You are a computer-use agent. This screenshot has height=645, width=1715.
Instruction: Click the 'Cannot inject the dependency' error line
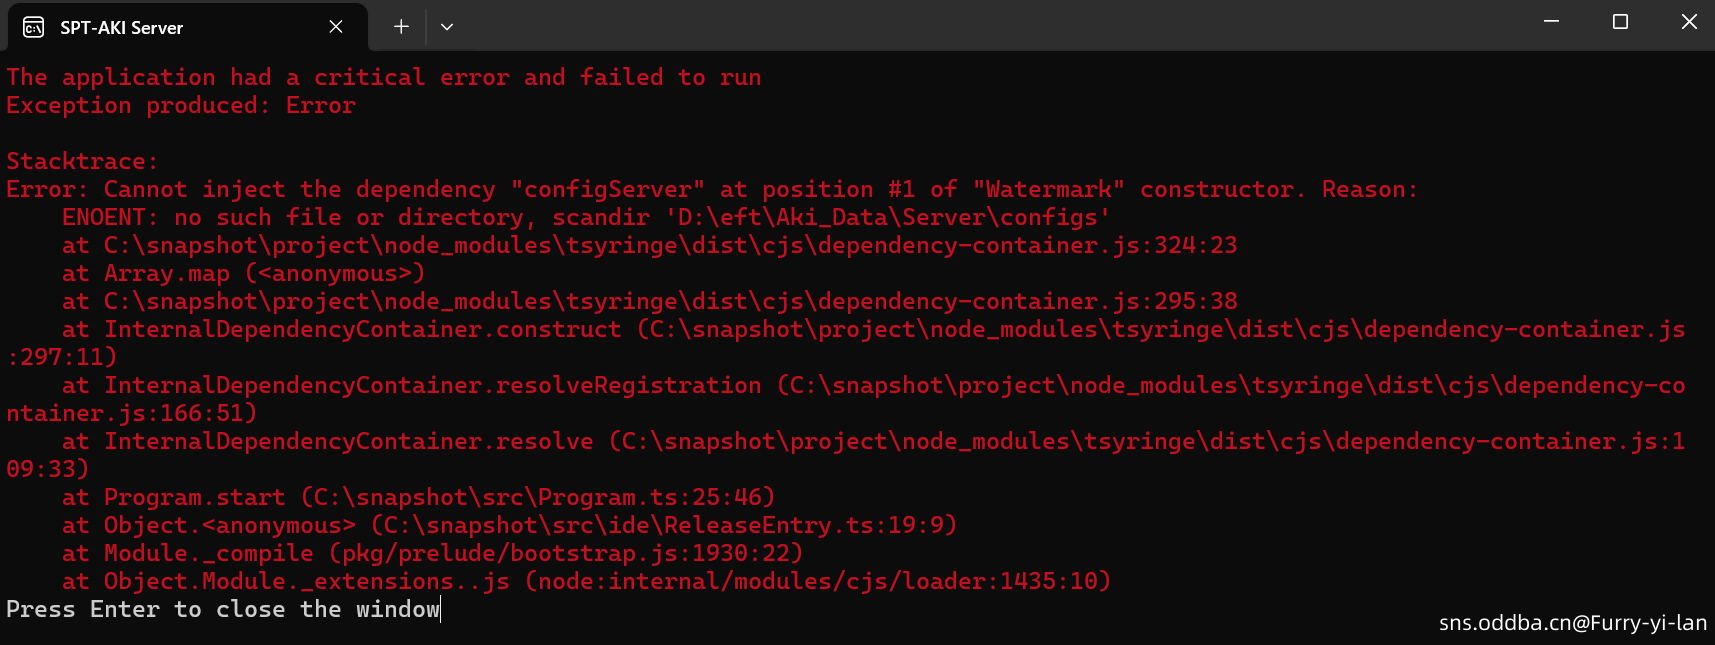coord(712,190)
